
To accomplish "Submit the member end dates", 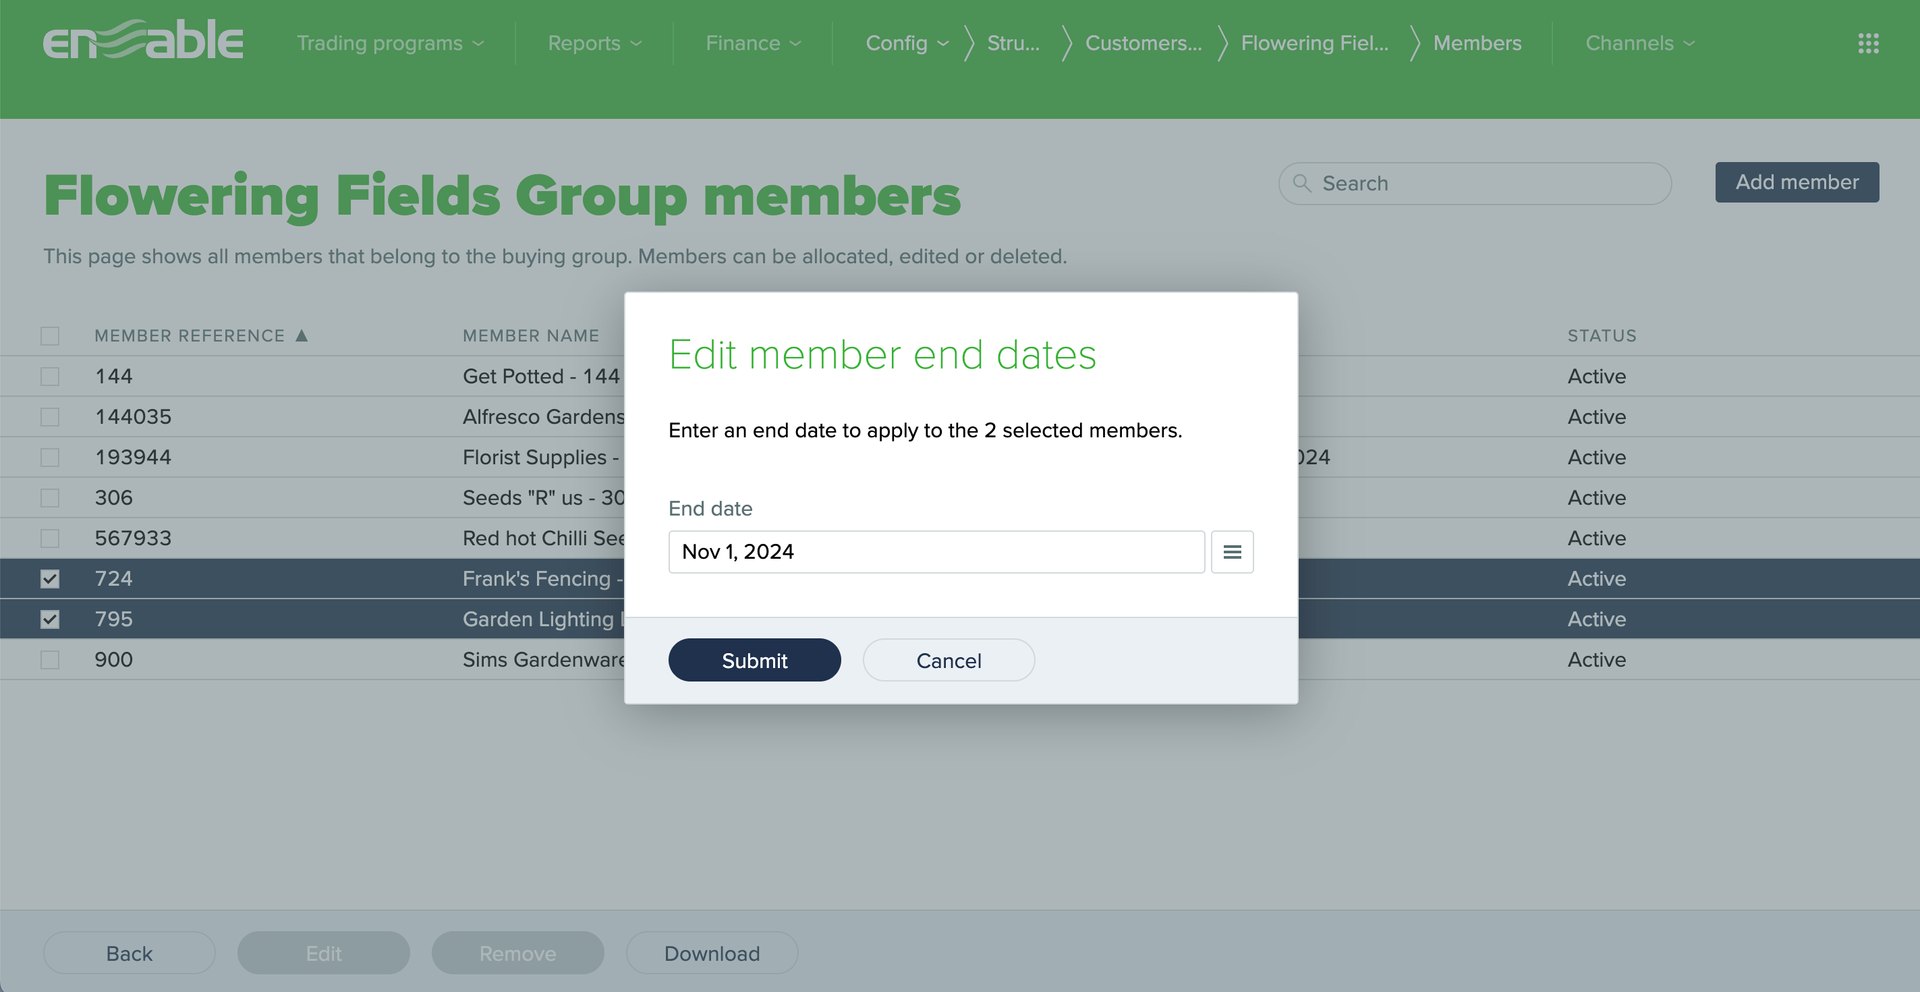I will point(754,660).
